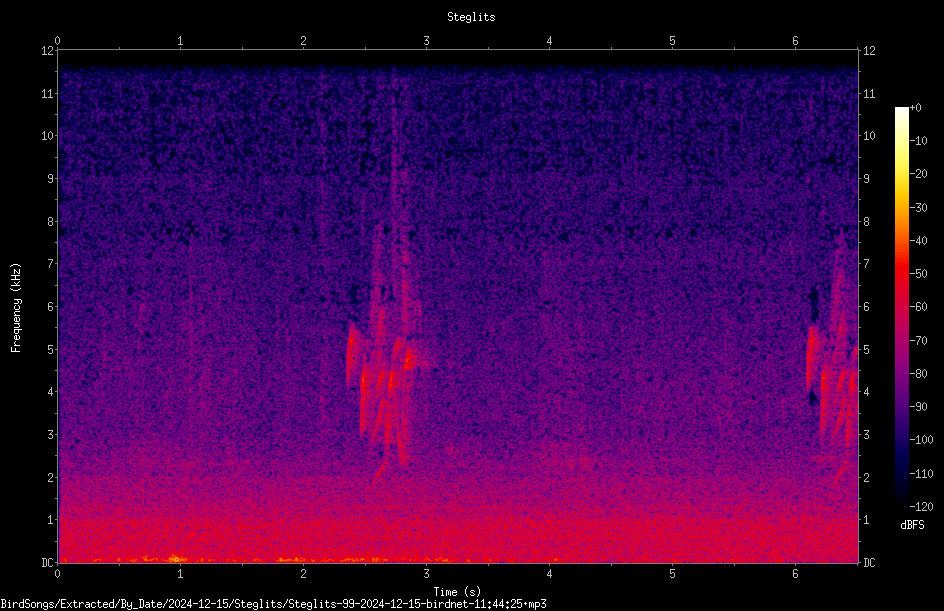The image size is (944, 611).
Task: Click the -120 label on the color scale
Action: (x=921, y=506)
